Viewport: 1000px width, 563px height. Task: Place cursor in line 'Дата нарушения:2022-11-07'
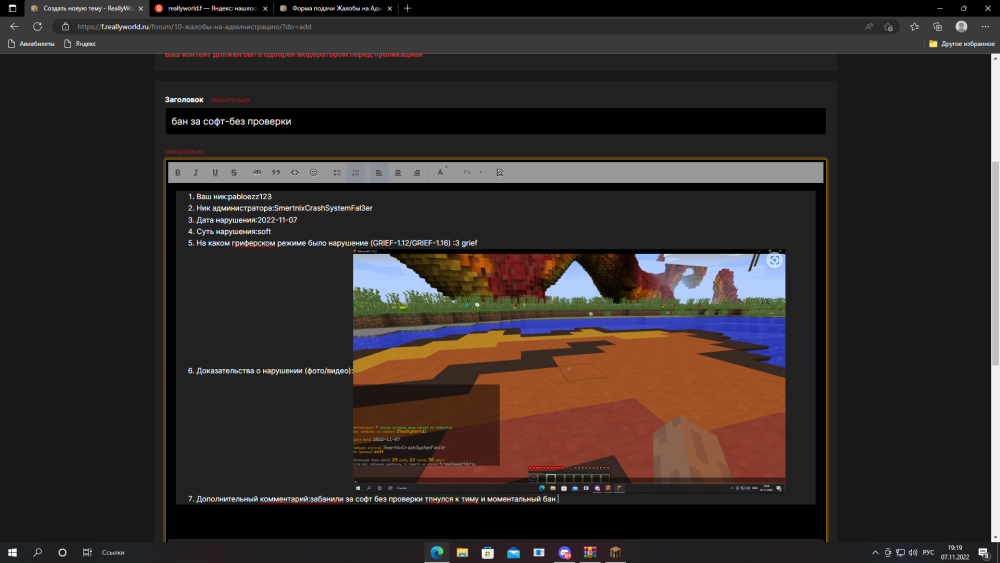pos(246,220)
